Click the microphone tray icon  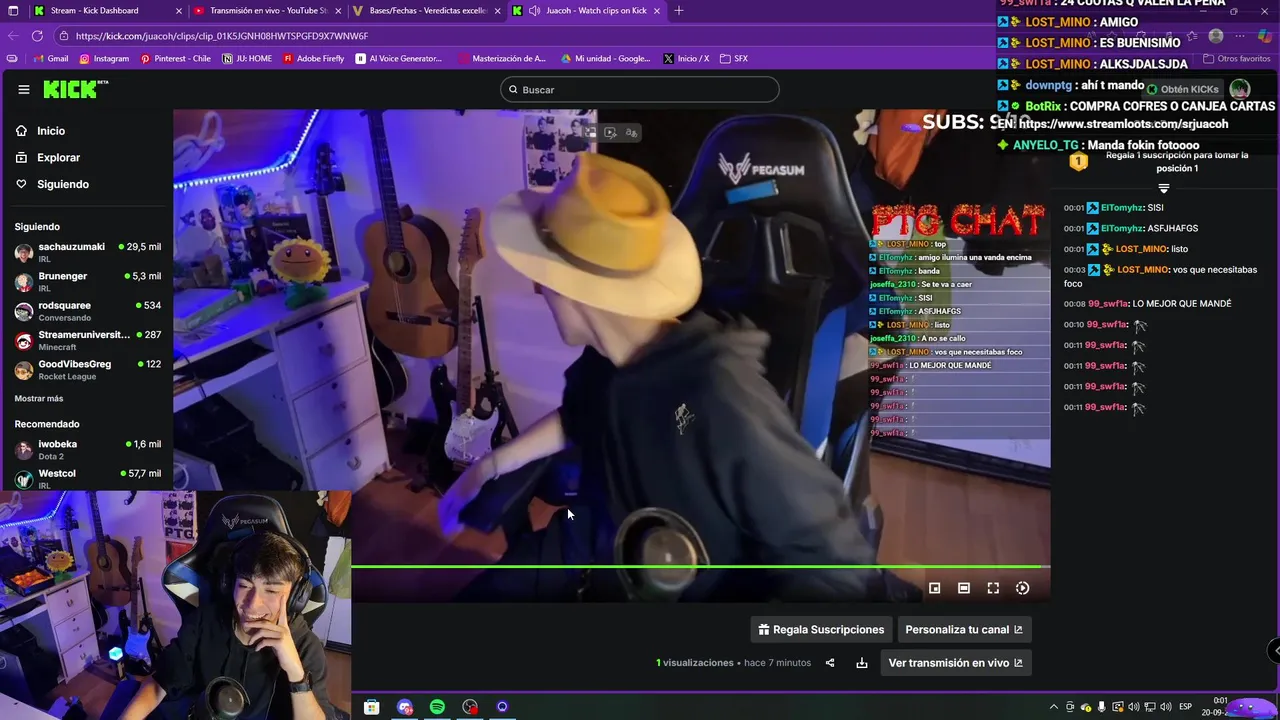tap(1102, 707)
